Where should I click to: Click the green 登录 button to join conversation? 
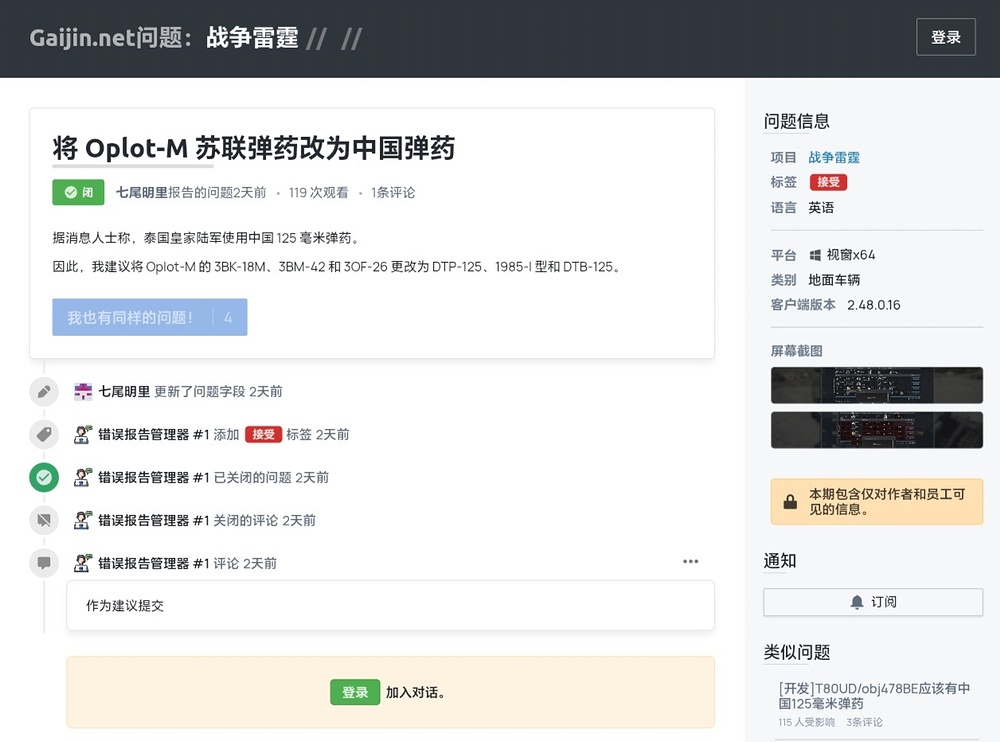tap(355, 692)
